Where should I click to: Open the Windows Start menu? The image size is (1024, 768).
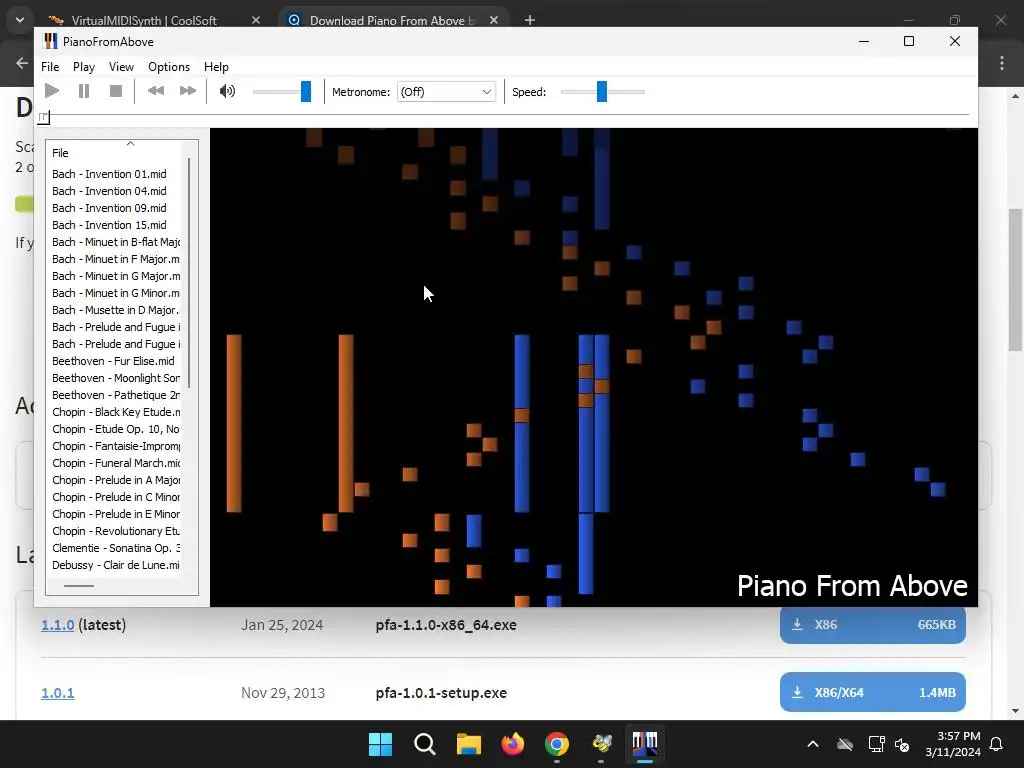[x=380, y=744]
